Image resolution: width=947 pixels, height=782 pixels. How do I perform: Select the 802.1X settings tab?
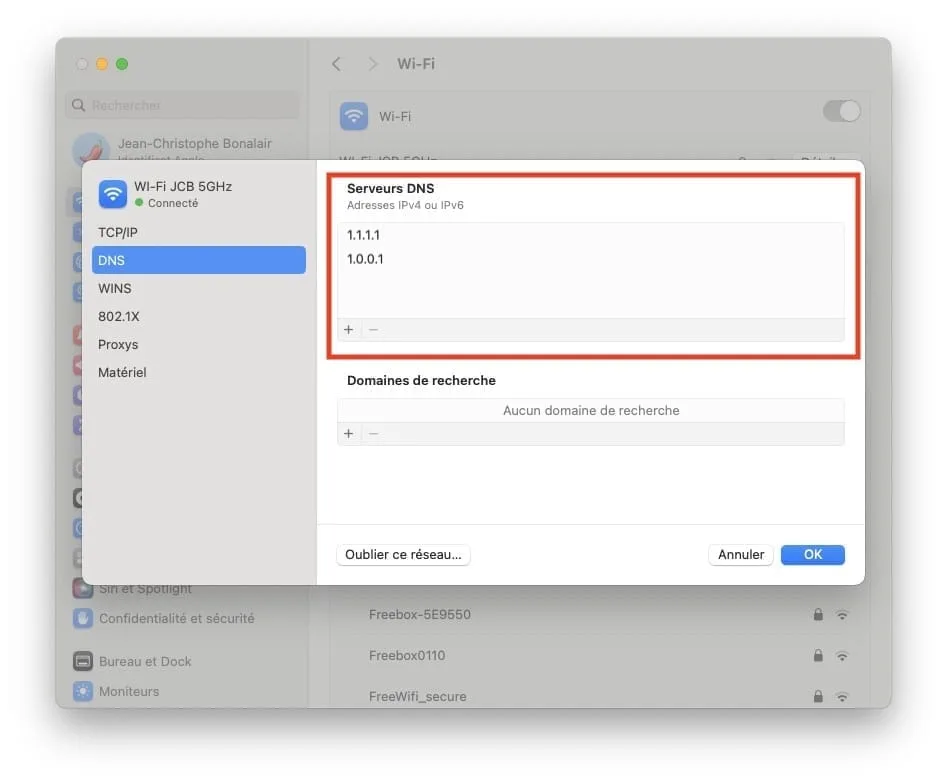point(119,316)
